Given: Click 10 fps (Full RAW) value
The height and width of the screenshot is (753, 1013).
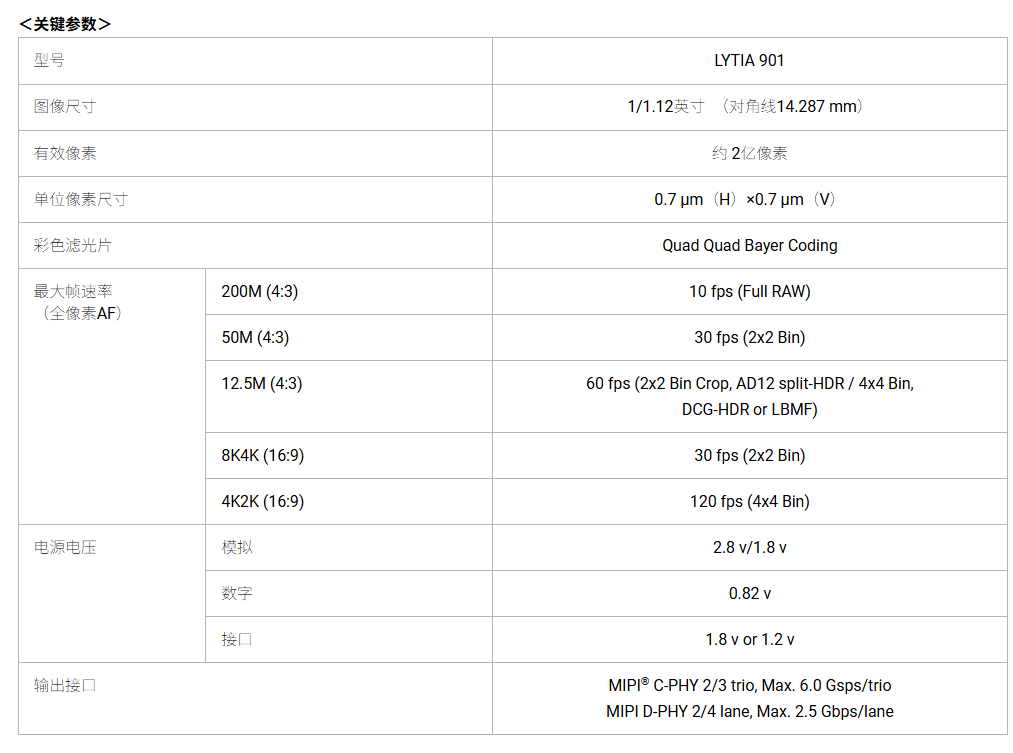Looking at the screenshot, I should pos(749,291).
